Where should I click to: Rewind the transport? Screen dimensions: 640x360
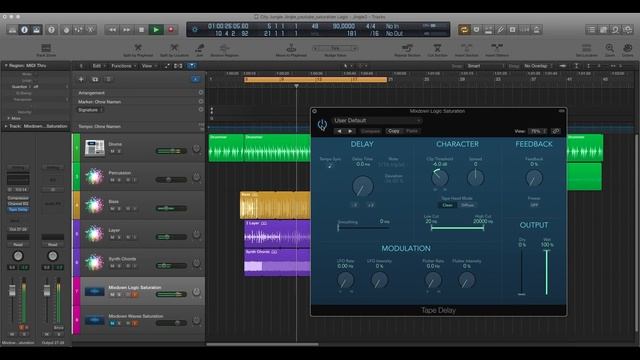112,30
